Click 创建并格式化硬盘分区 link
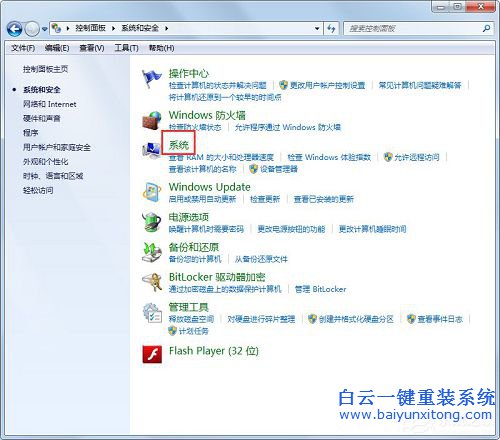This screenshot has width=500, height=440. (x=356, y=319)
